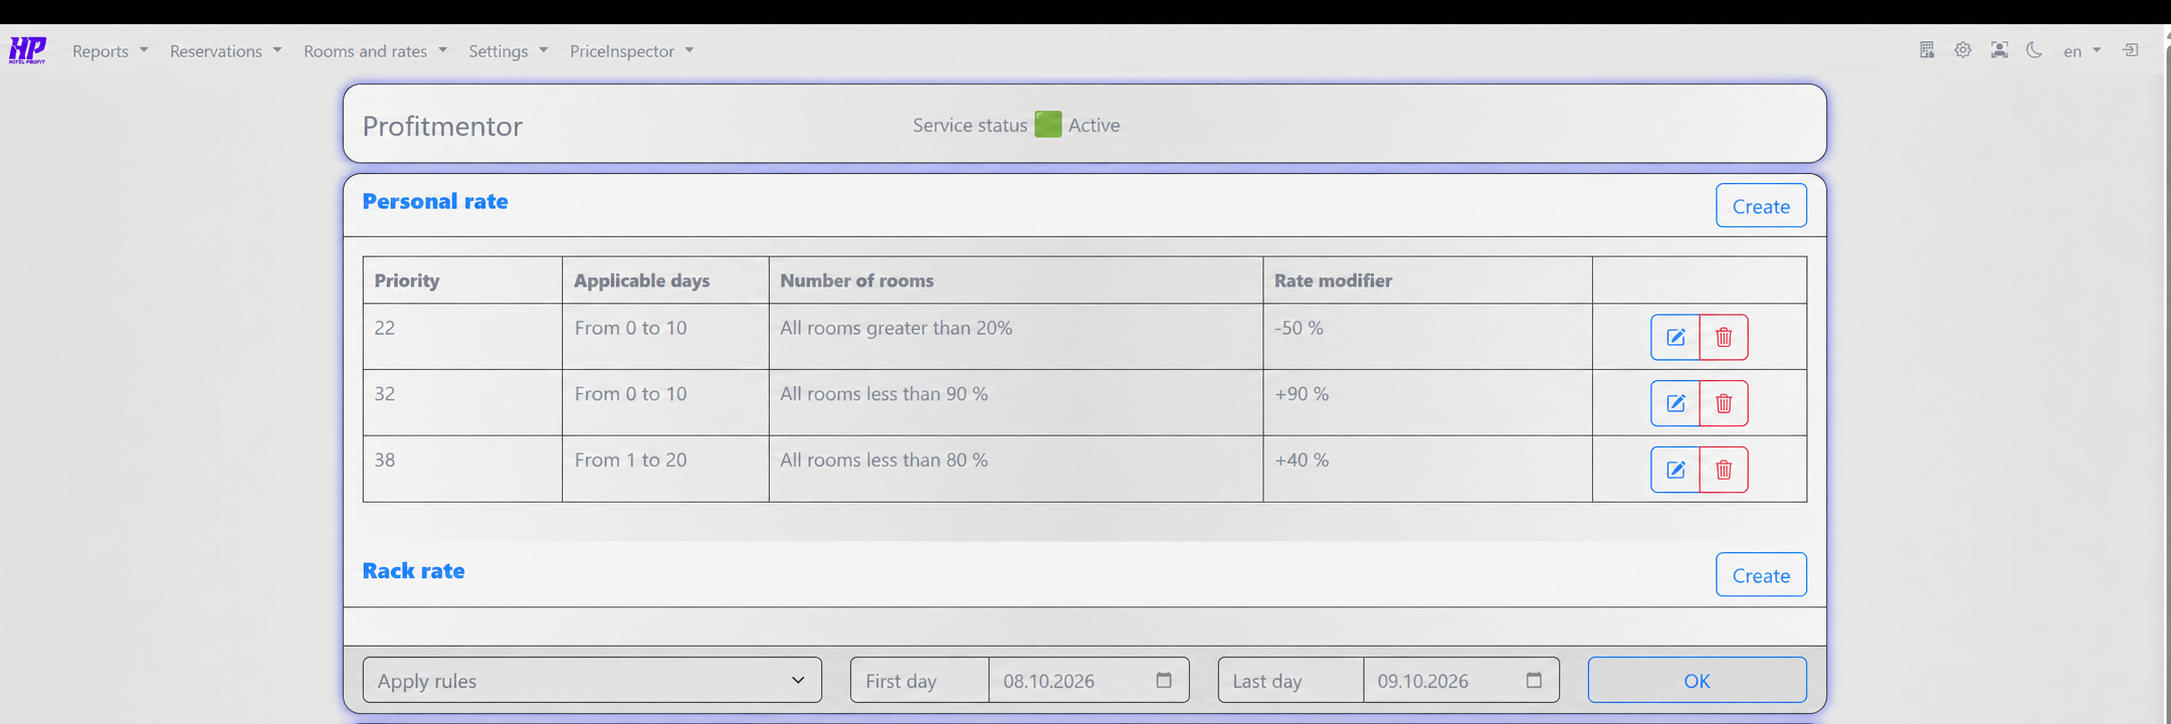The image size is (2171, 724).
Task: Expand the Apply rules dropdown
Action: pos(592,680)
